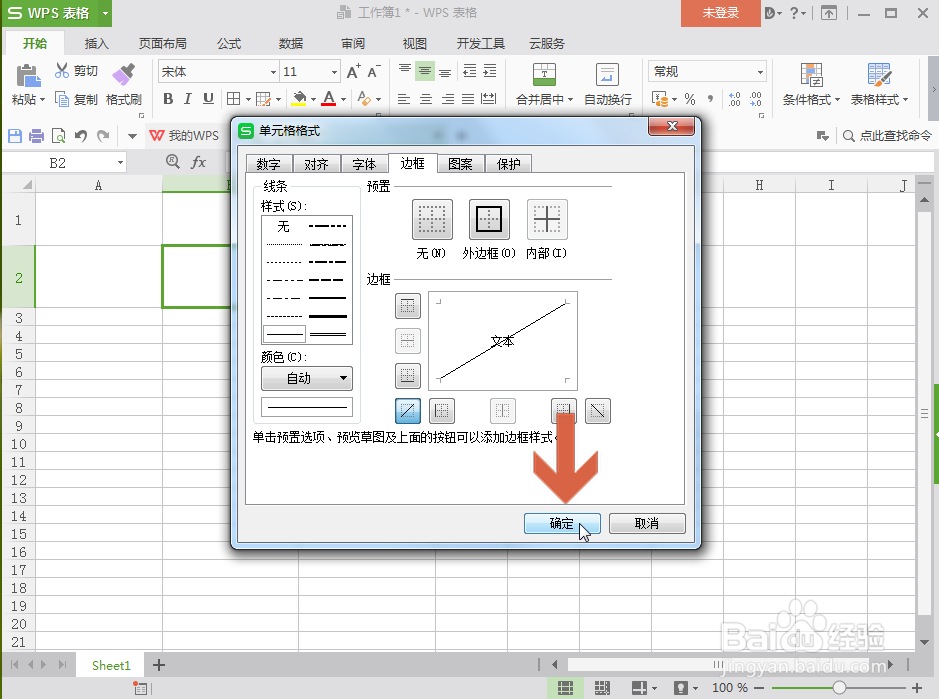
Task: Click the Cut (剪切) scissors icon
Action: 62,71
